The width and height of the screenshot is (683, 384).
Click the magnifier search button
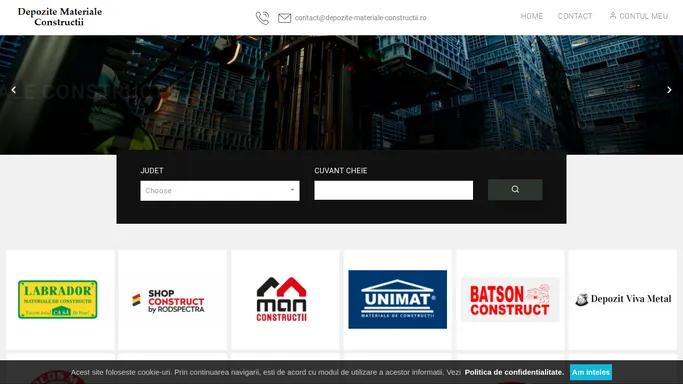(x=515, y=189)
